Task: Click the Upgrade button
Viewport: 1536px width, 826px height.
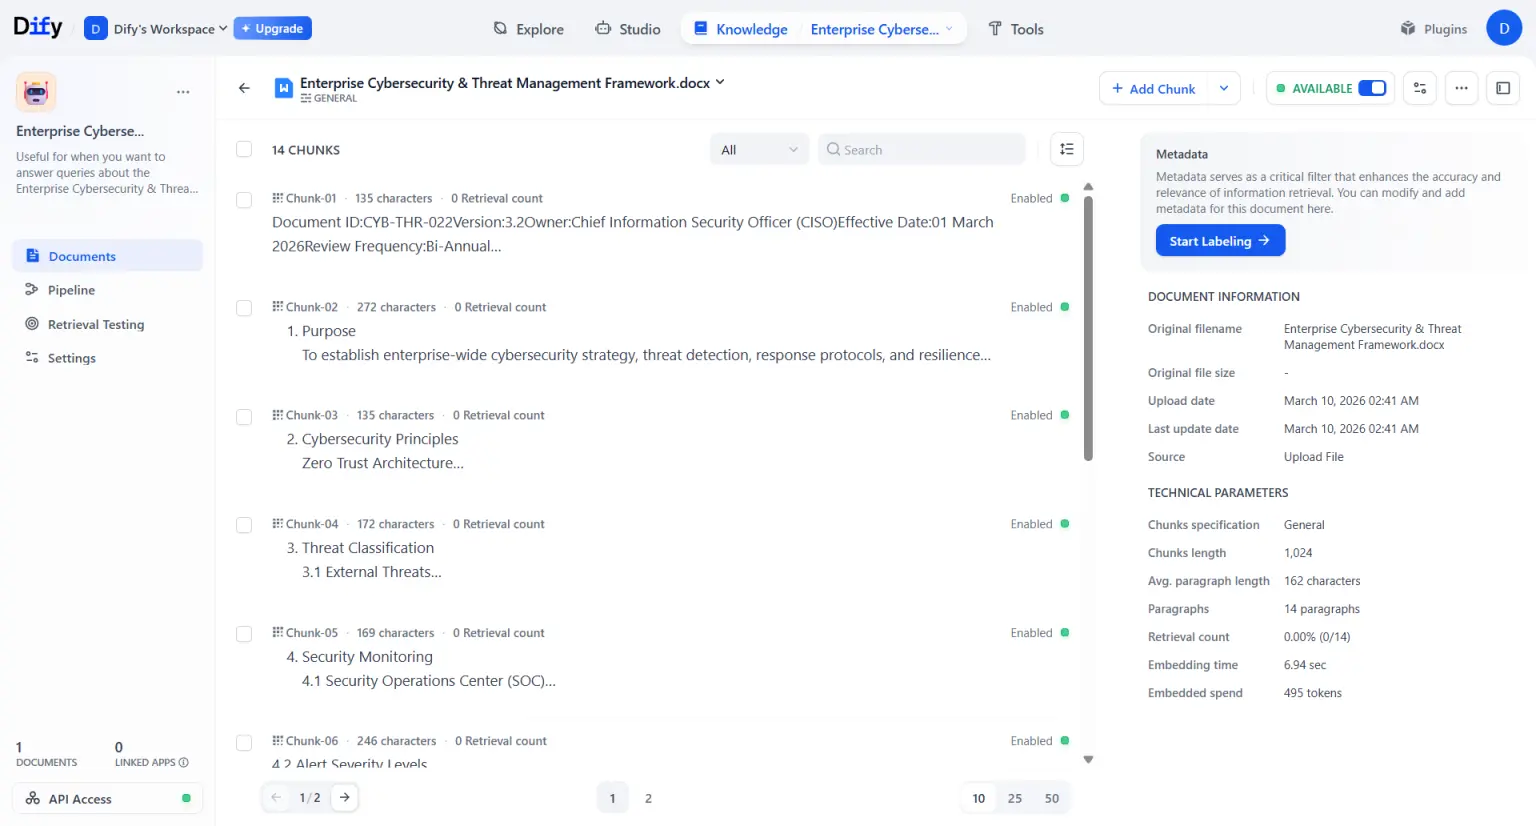Action: (x=273, y=28)
